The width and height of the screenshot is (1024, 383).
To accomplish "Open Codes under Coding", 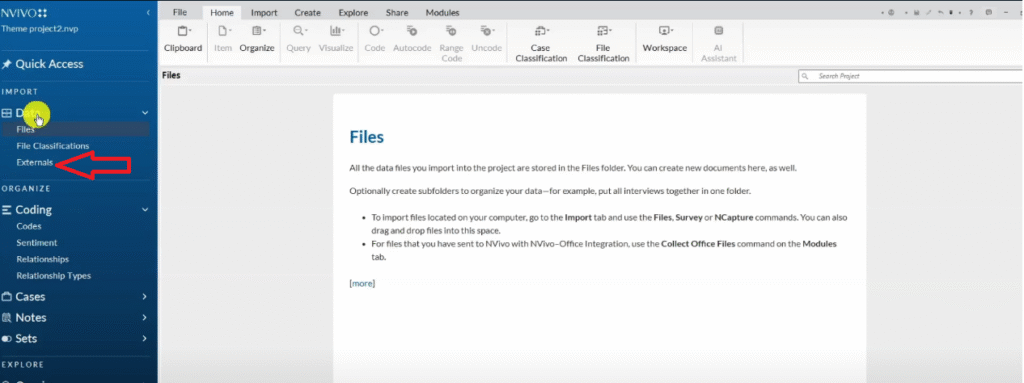I will pos(29,226).
